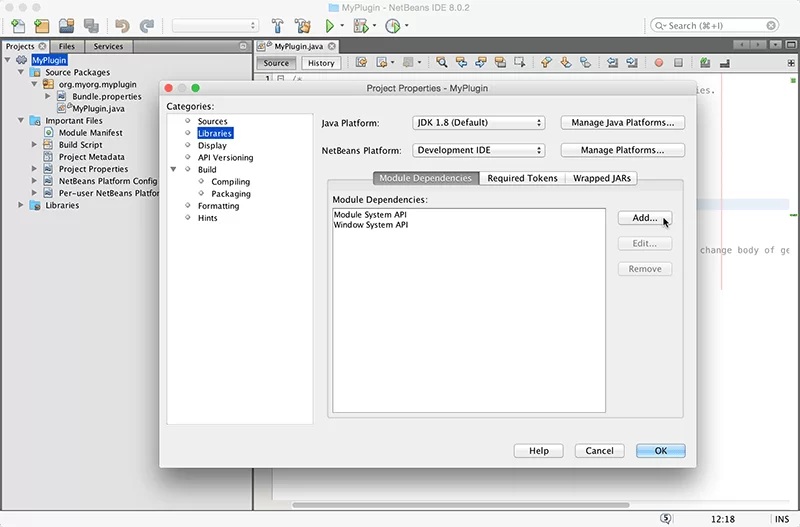Expand the Build Script node
The height and width of the screenshot is (527, 800).
34,145
